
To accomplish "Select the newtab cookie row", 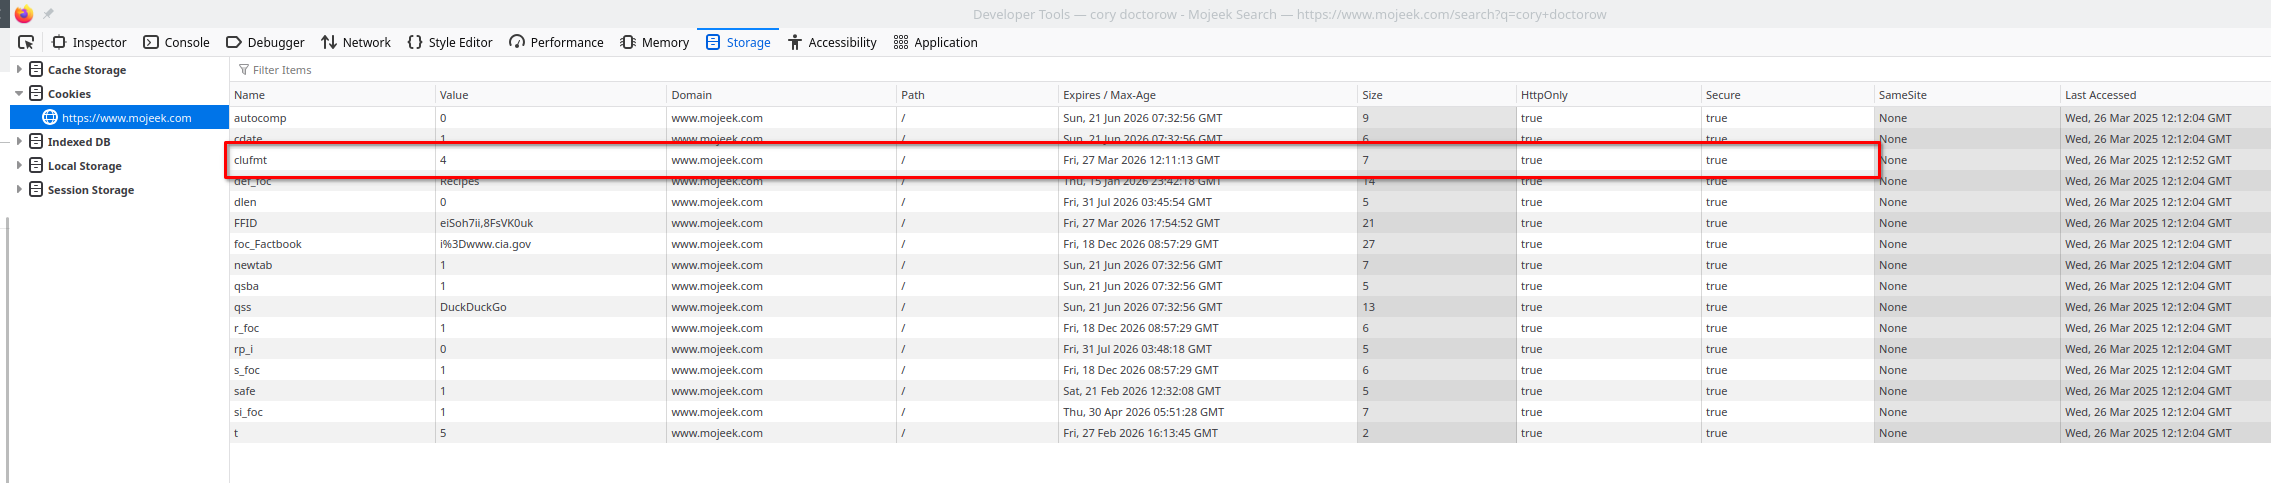I will pos(1250,264).
